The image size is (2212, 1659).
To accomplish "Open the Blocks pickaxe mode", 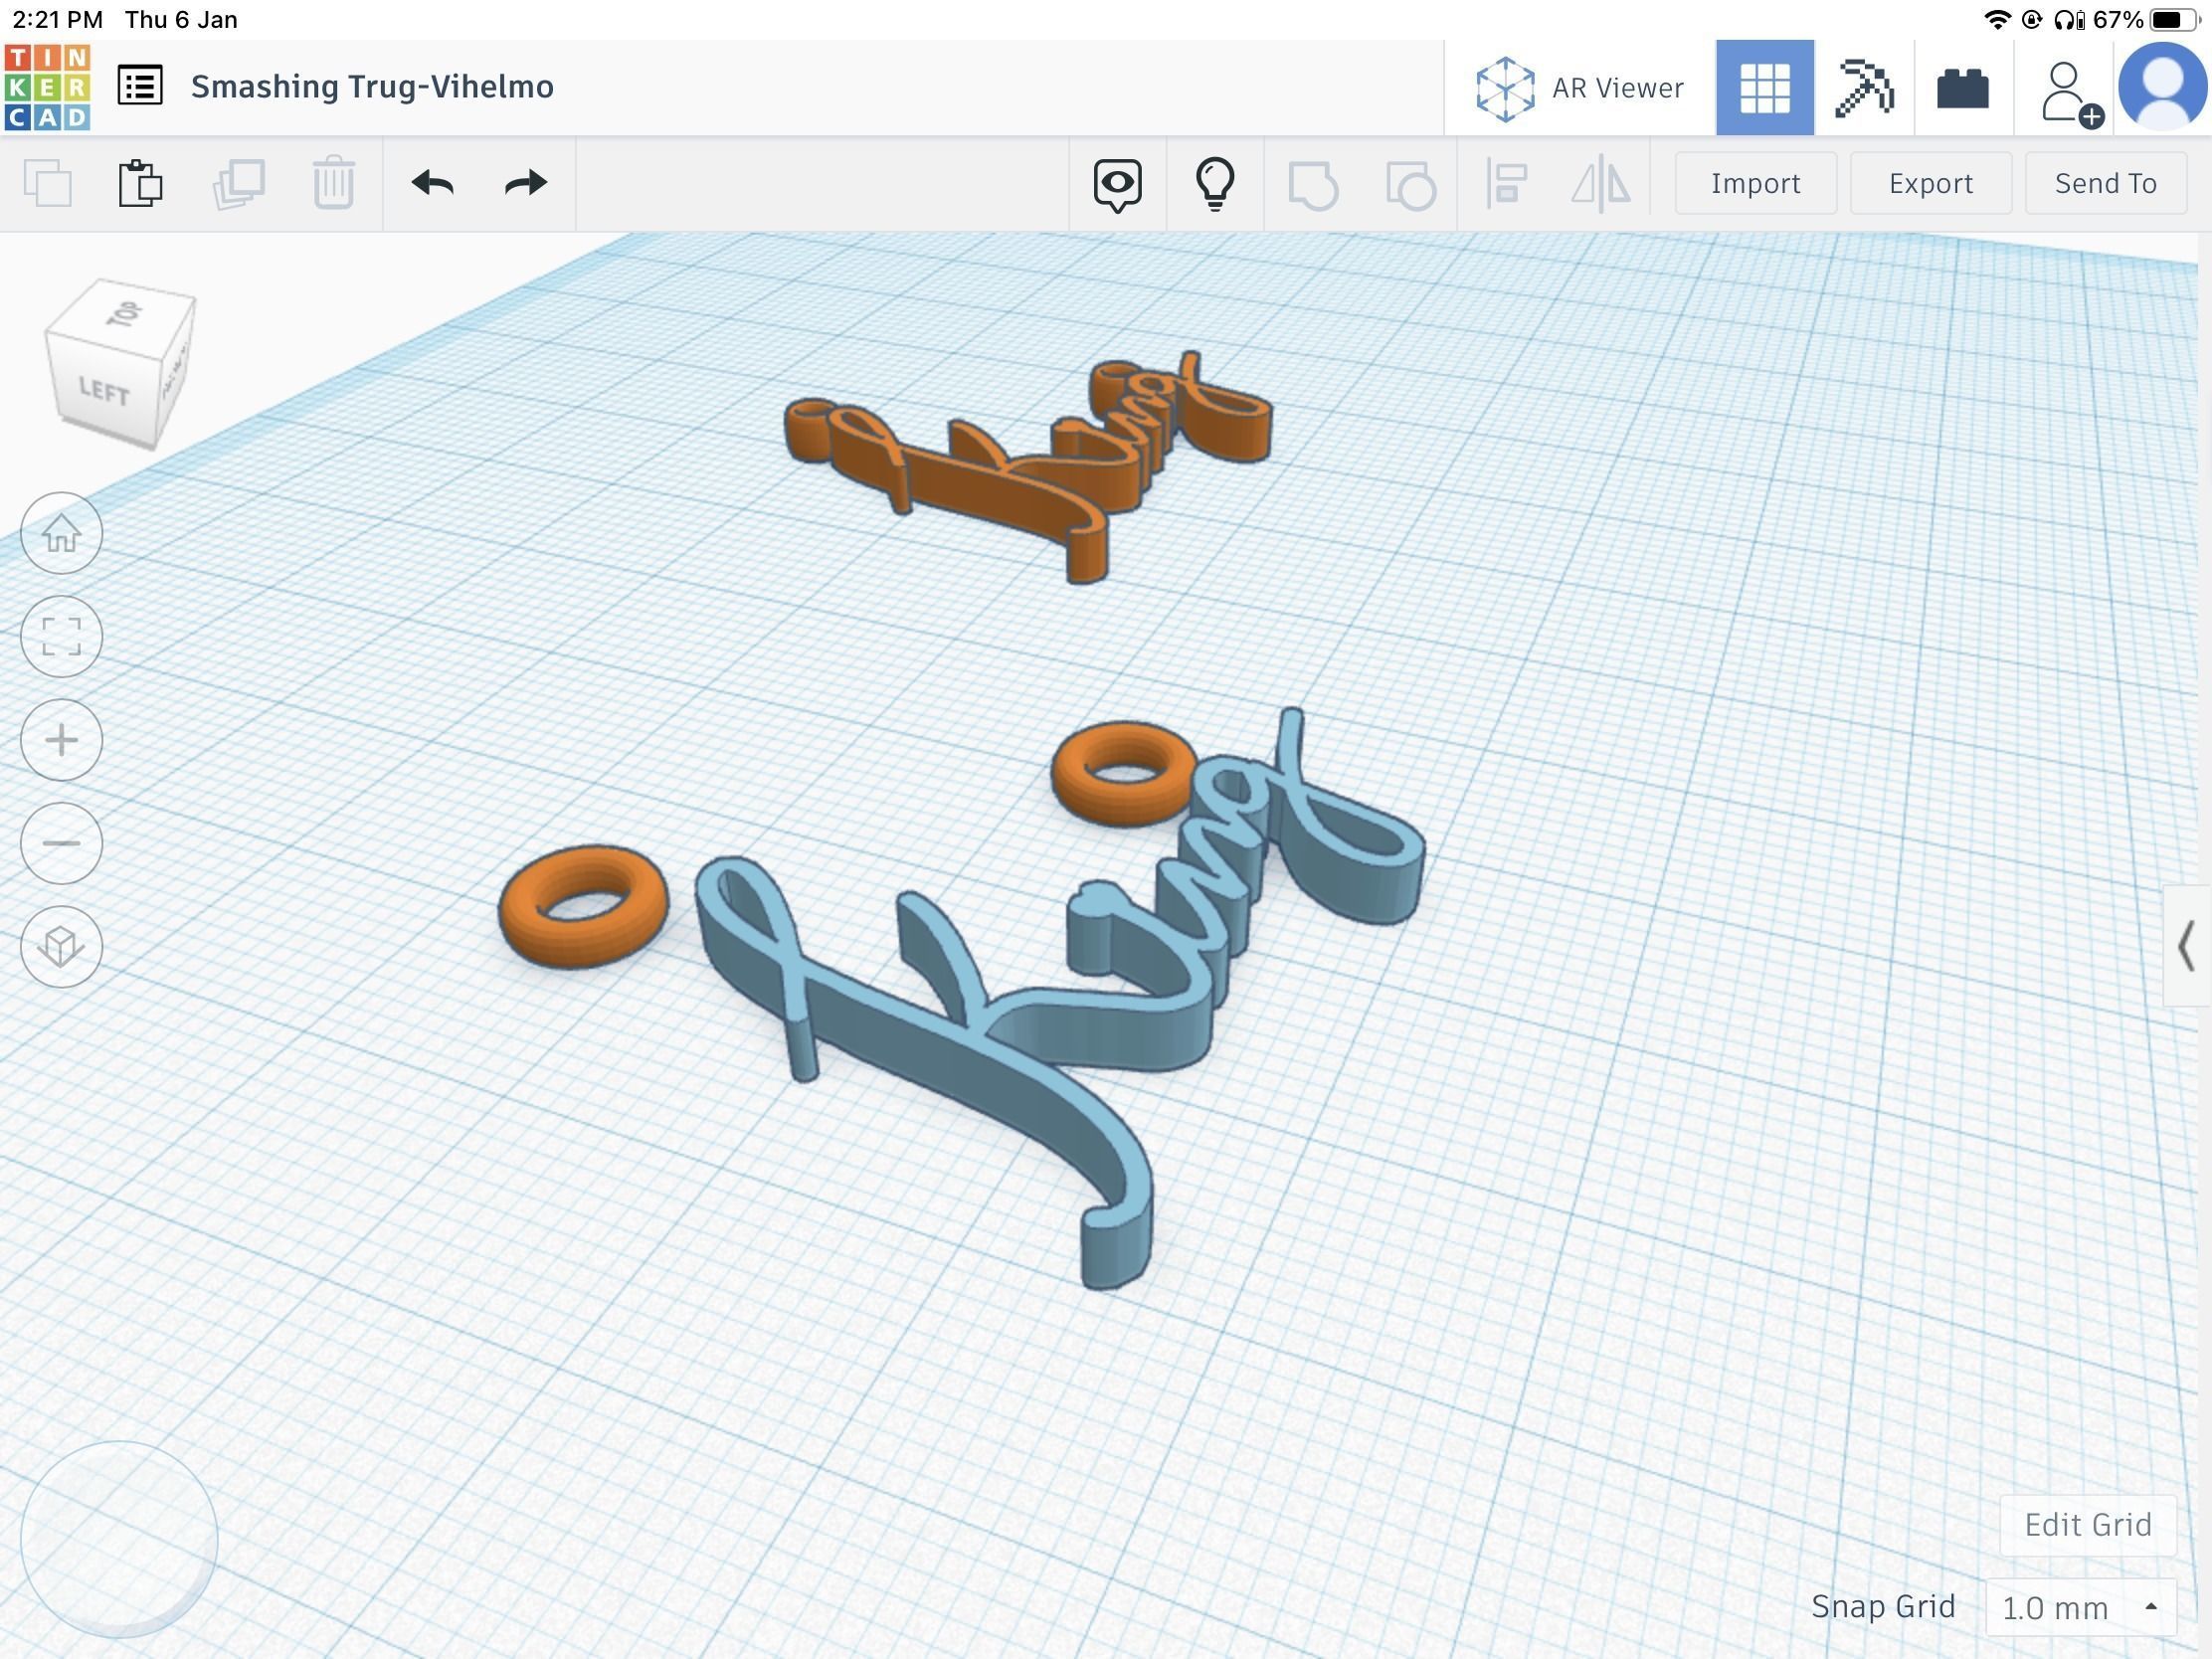I will point(1864,88).
